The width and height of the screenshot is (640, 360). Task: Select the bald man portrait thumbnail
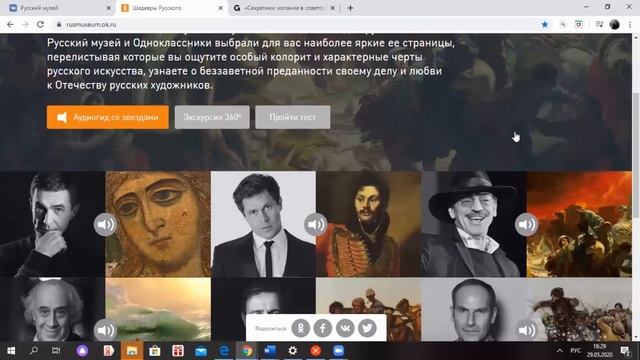coord(474,310)
